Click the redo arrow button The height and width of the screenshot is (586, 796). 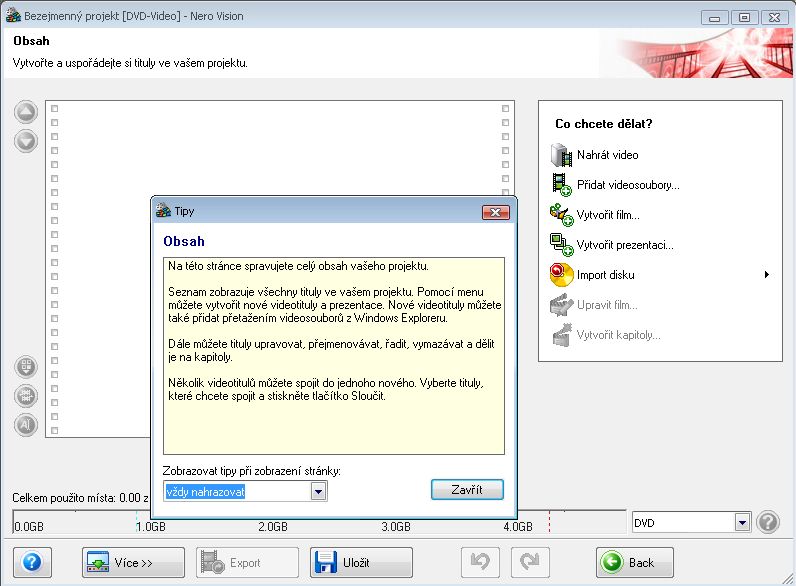530,562
